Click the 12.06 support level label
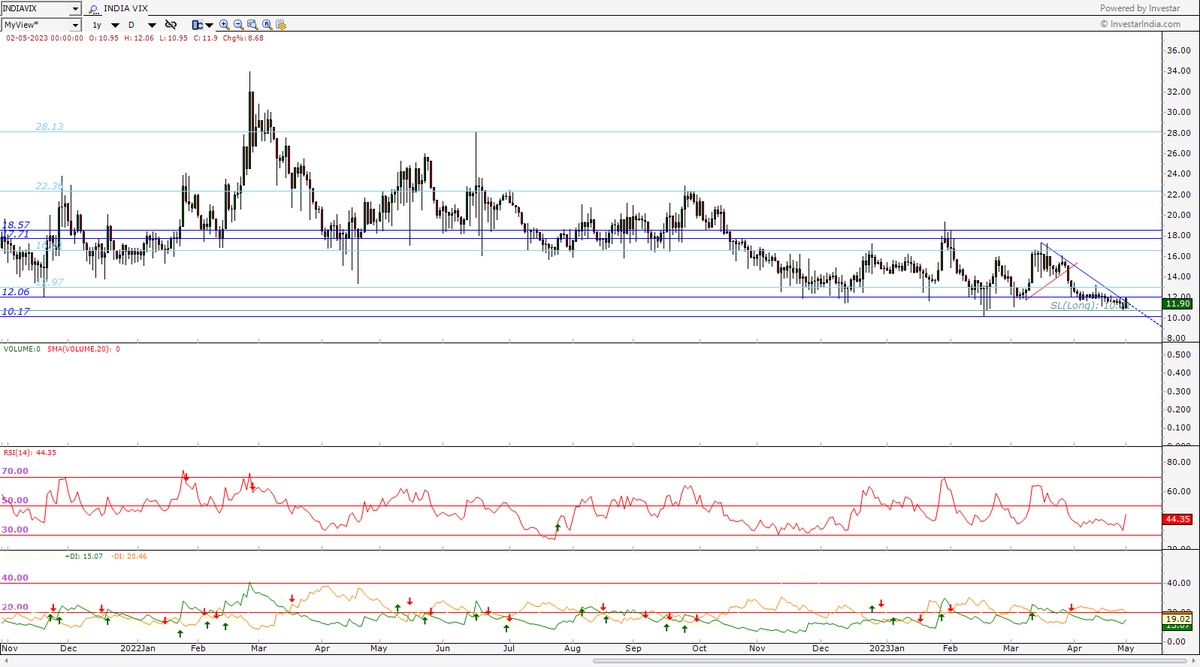Image resolution: width=1200 pixels, height=667 pixels. click(15, 292)
